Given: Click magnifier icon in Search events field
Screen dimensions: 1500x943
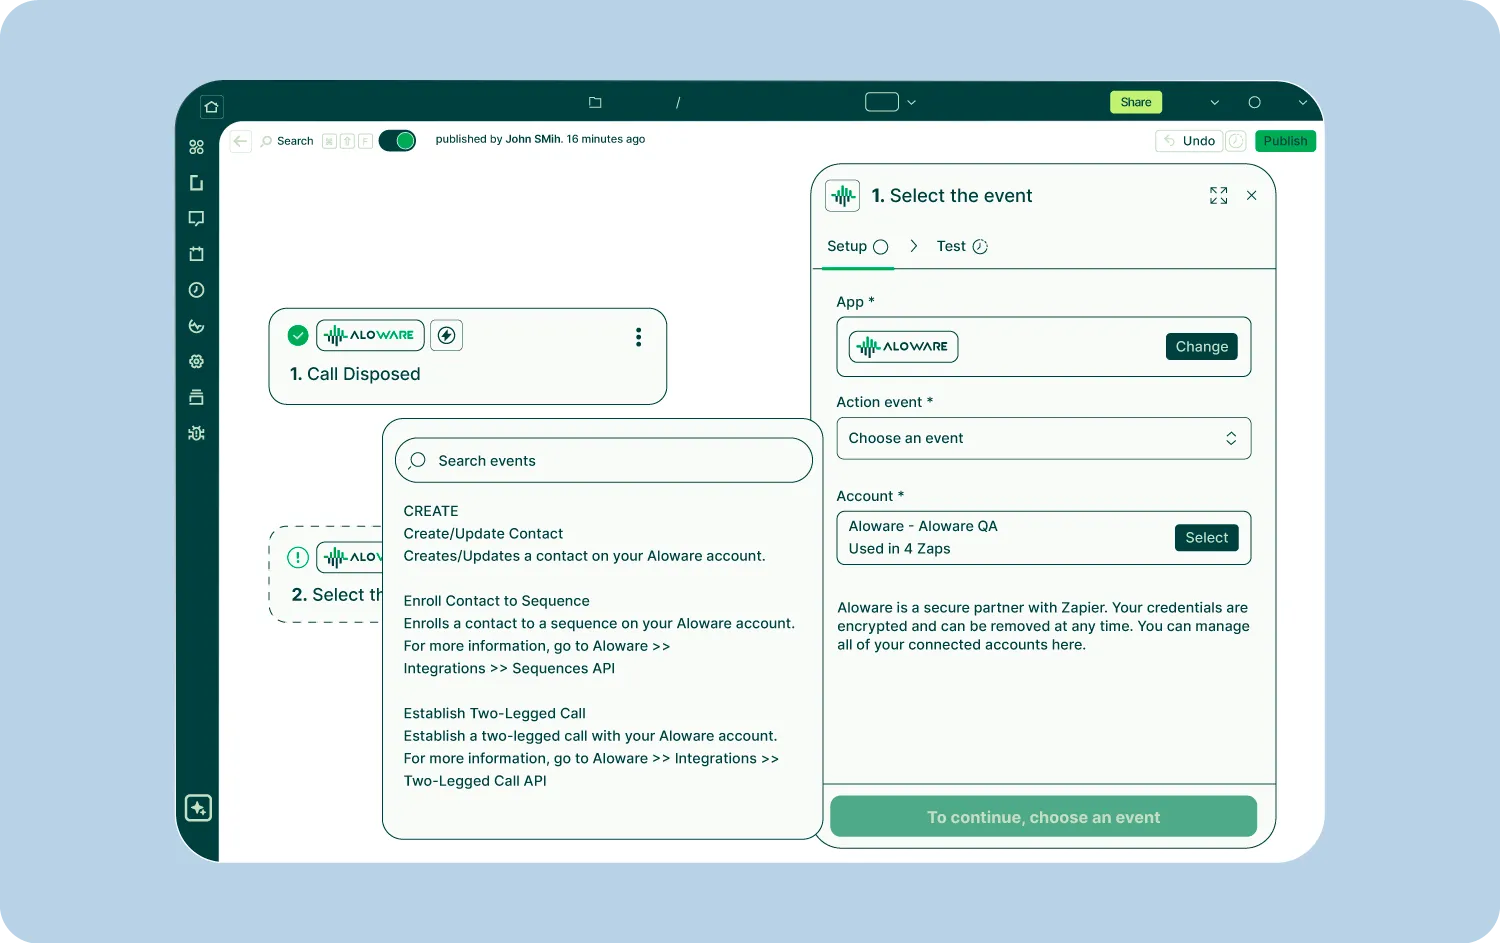Looking at the screenshot, I should [x=418, y=461].
